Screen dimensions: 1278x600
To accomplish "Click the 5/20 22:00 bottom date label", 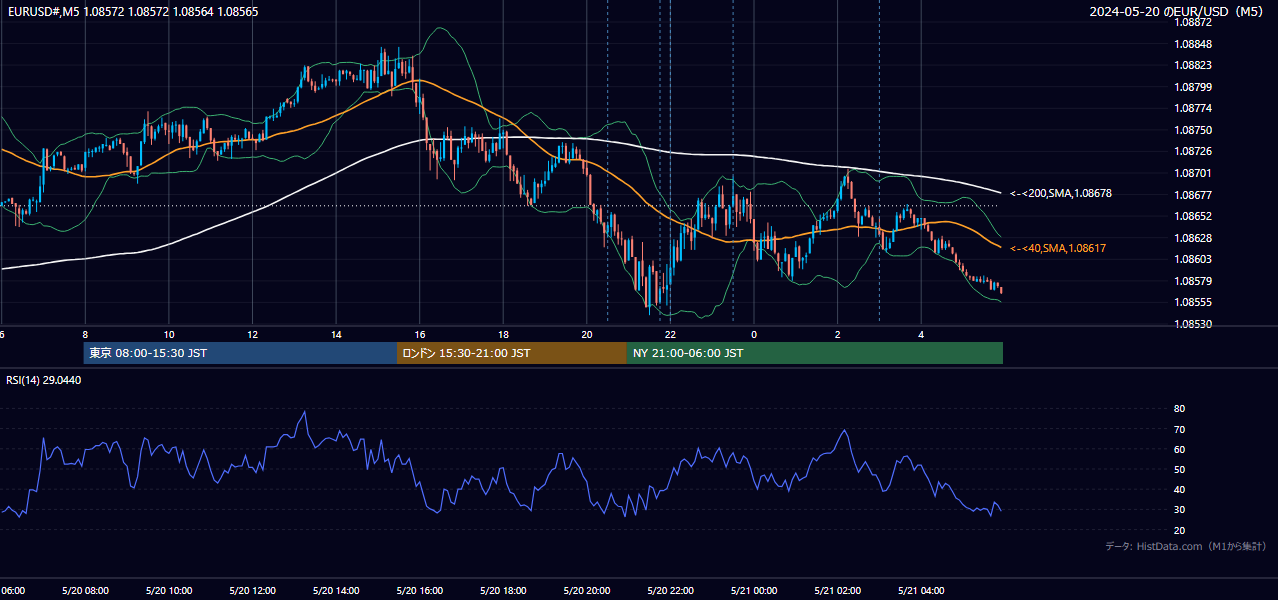I will tap(670, 591).
